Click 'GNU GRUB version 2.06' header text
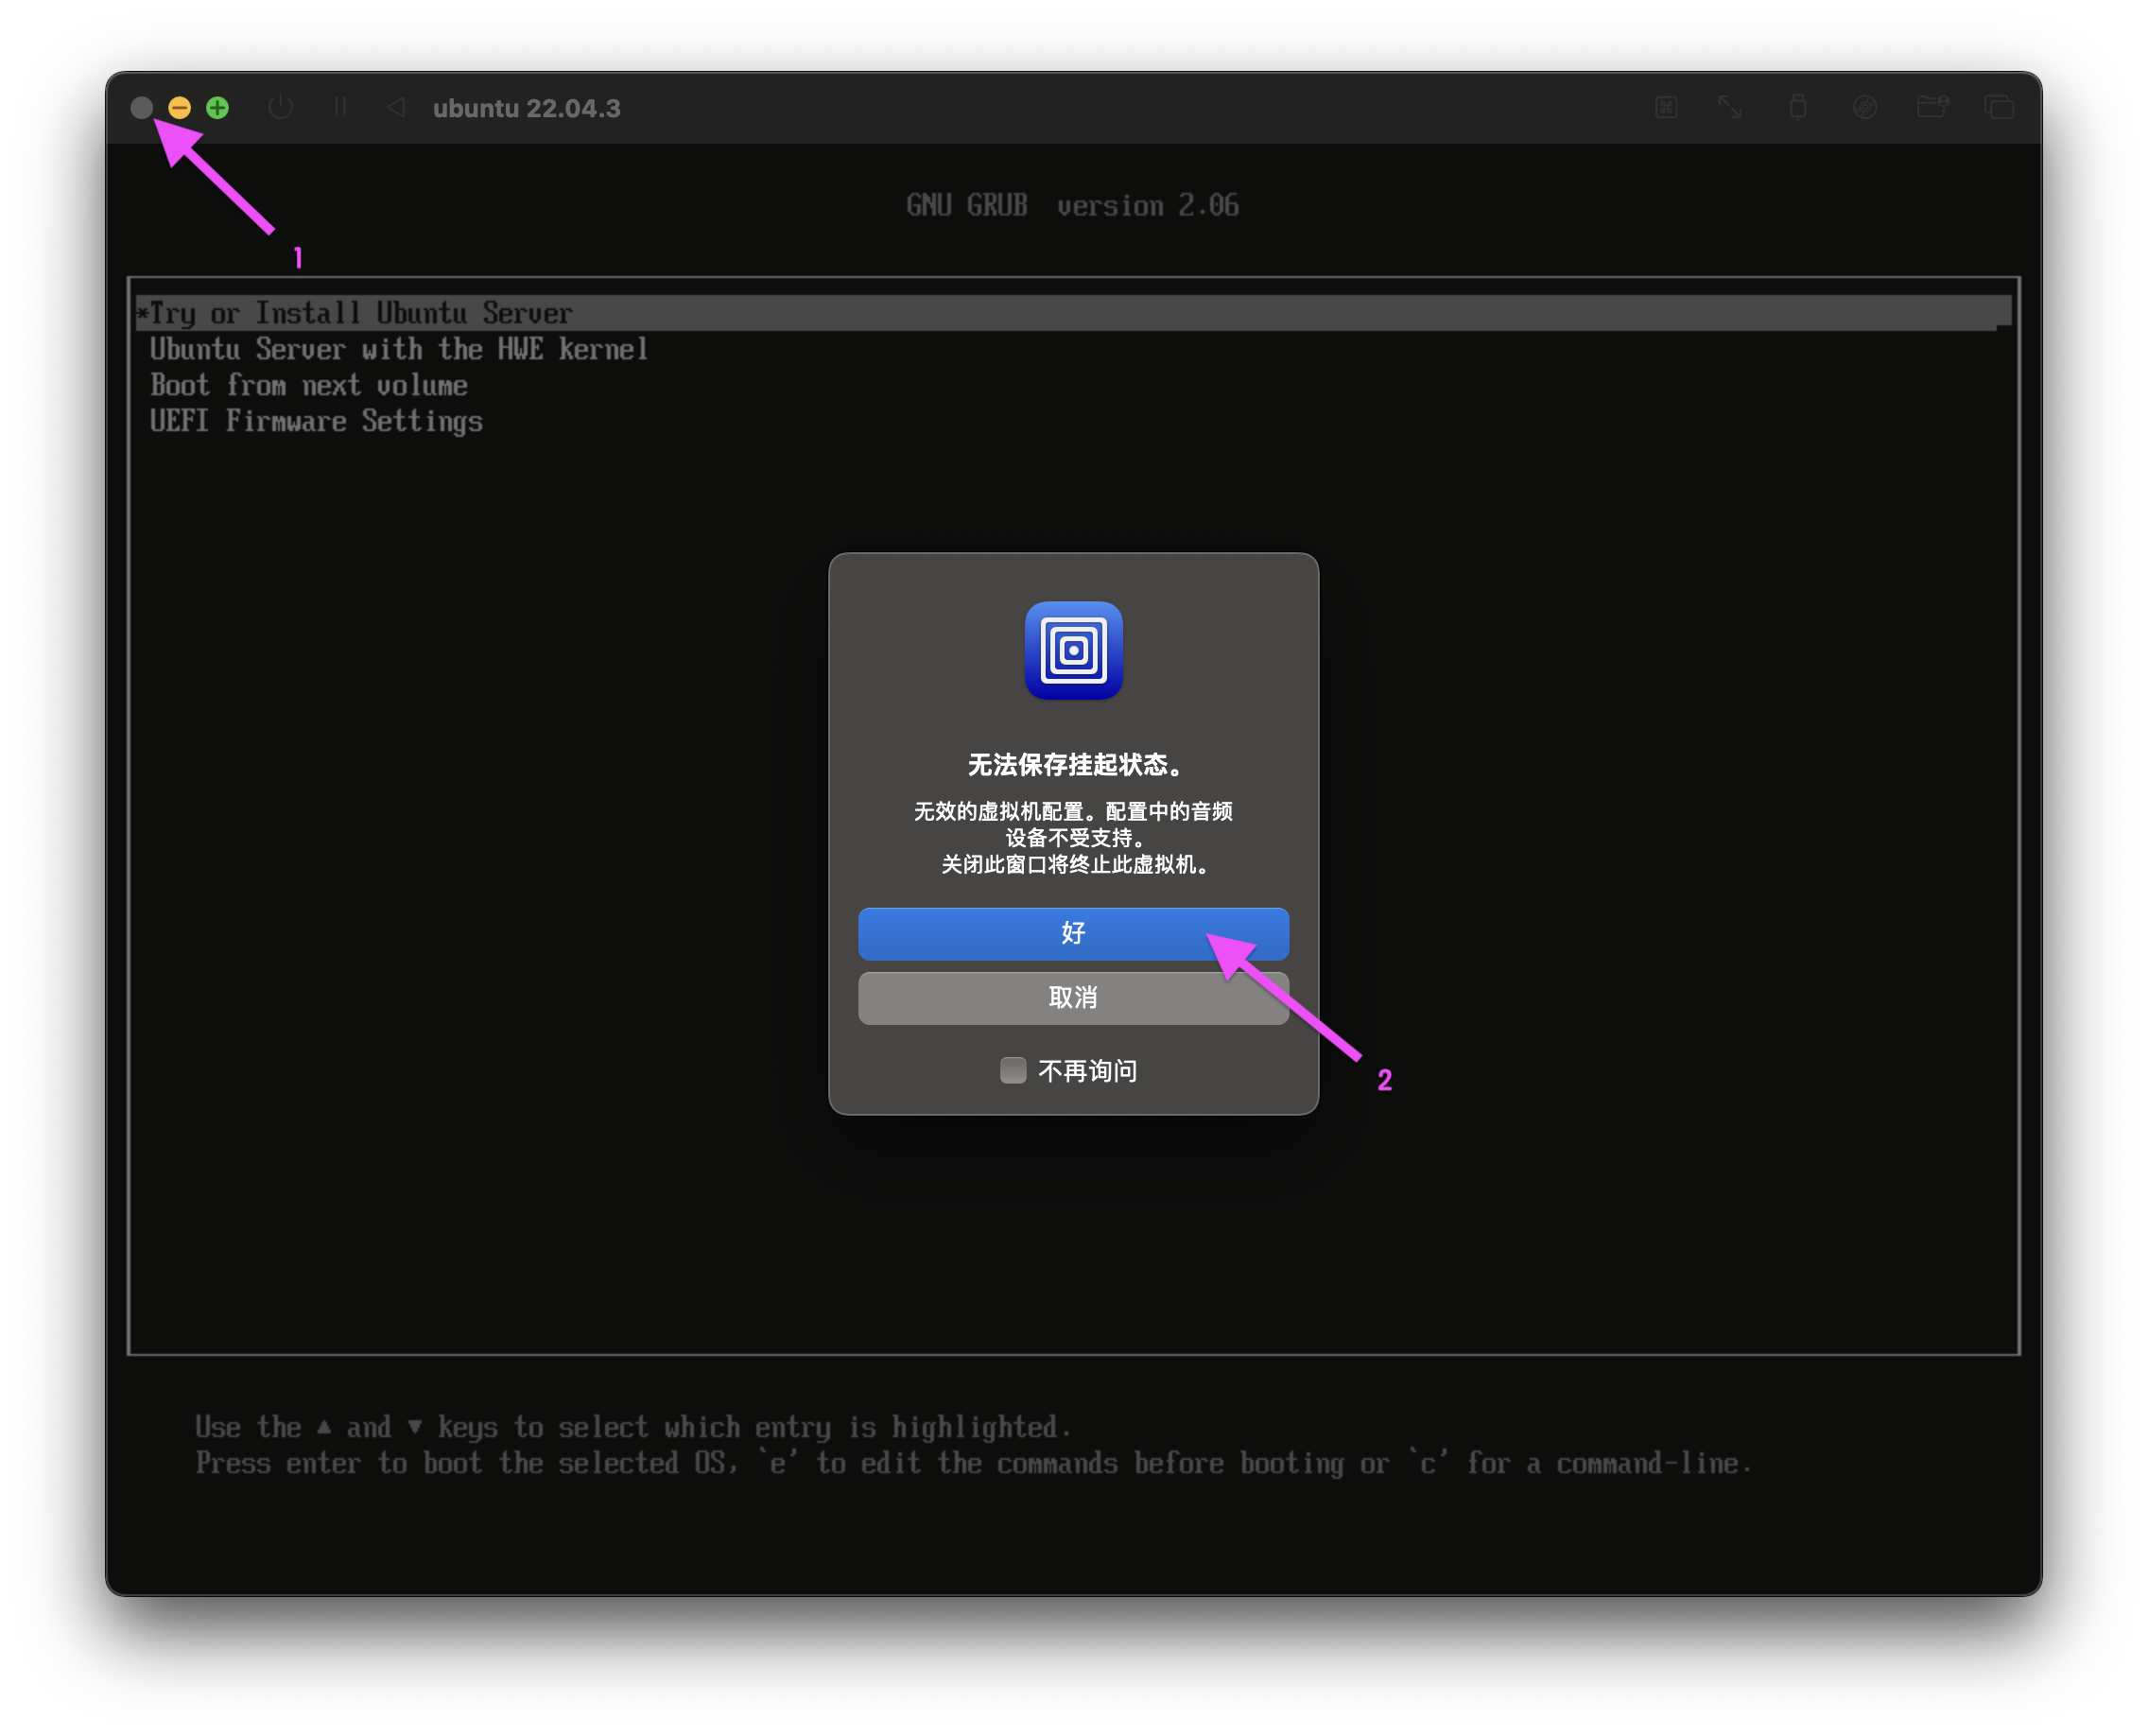The image size is (2148, 1736). (x=1073, y=205)
